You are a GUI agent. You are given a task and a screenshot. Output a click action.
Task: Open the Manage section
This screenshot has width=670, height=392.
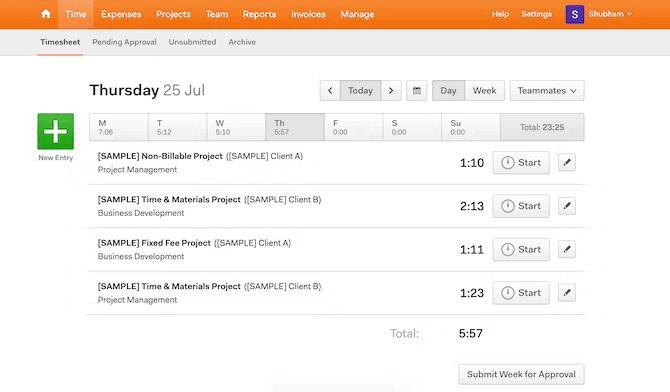[357, 14]
